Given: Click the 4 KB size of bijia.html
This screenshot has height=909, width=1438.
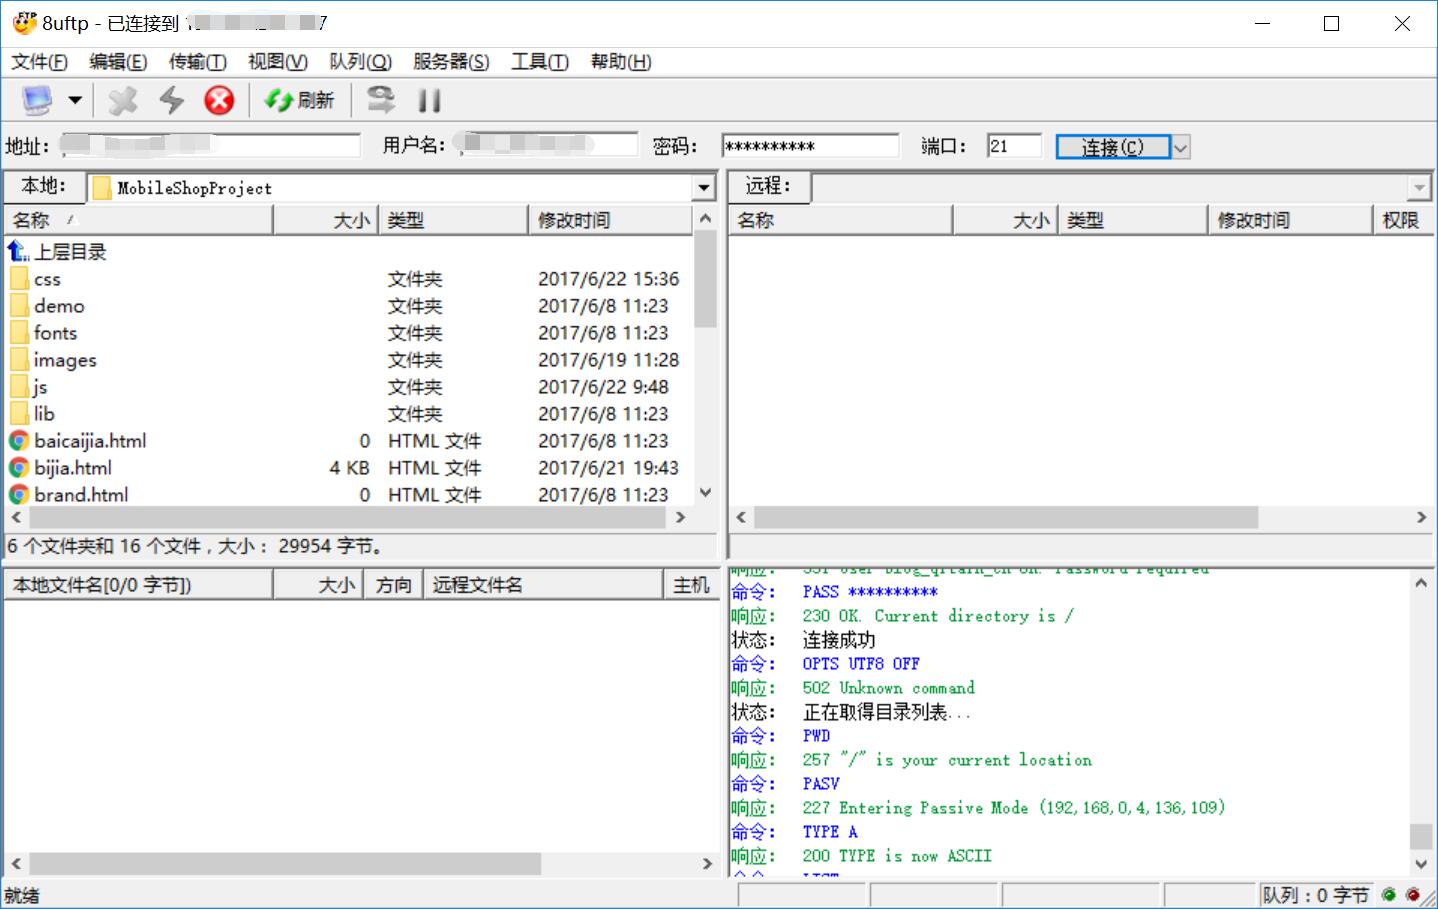Looking at the screenshot, I should [x=349, y=468].
